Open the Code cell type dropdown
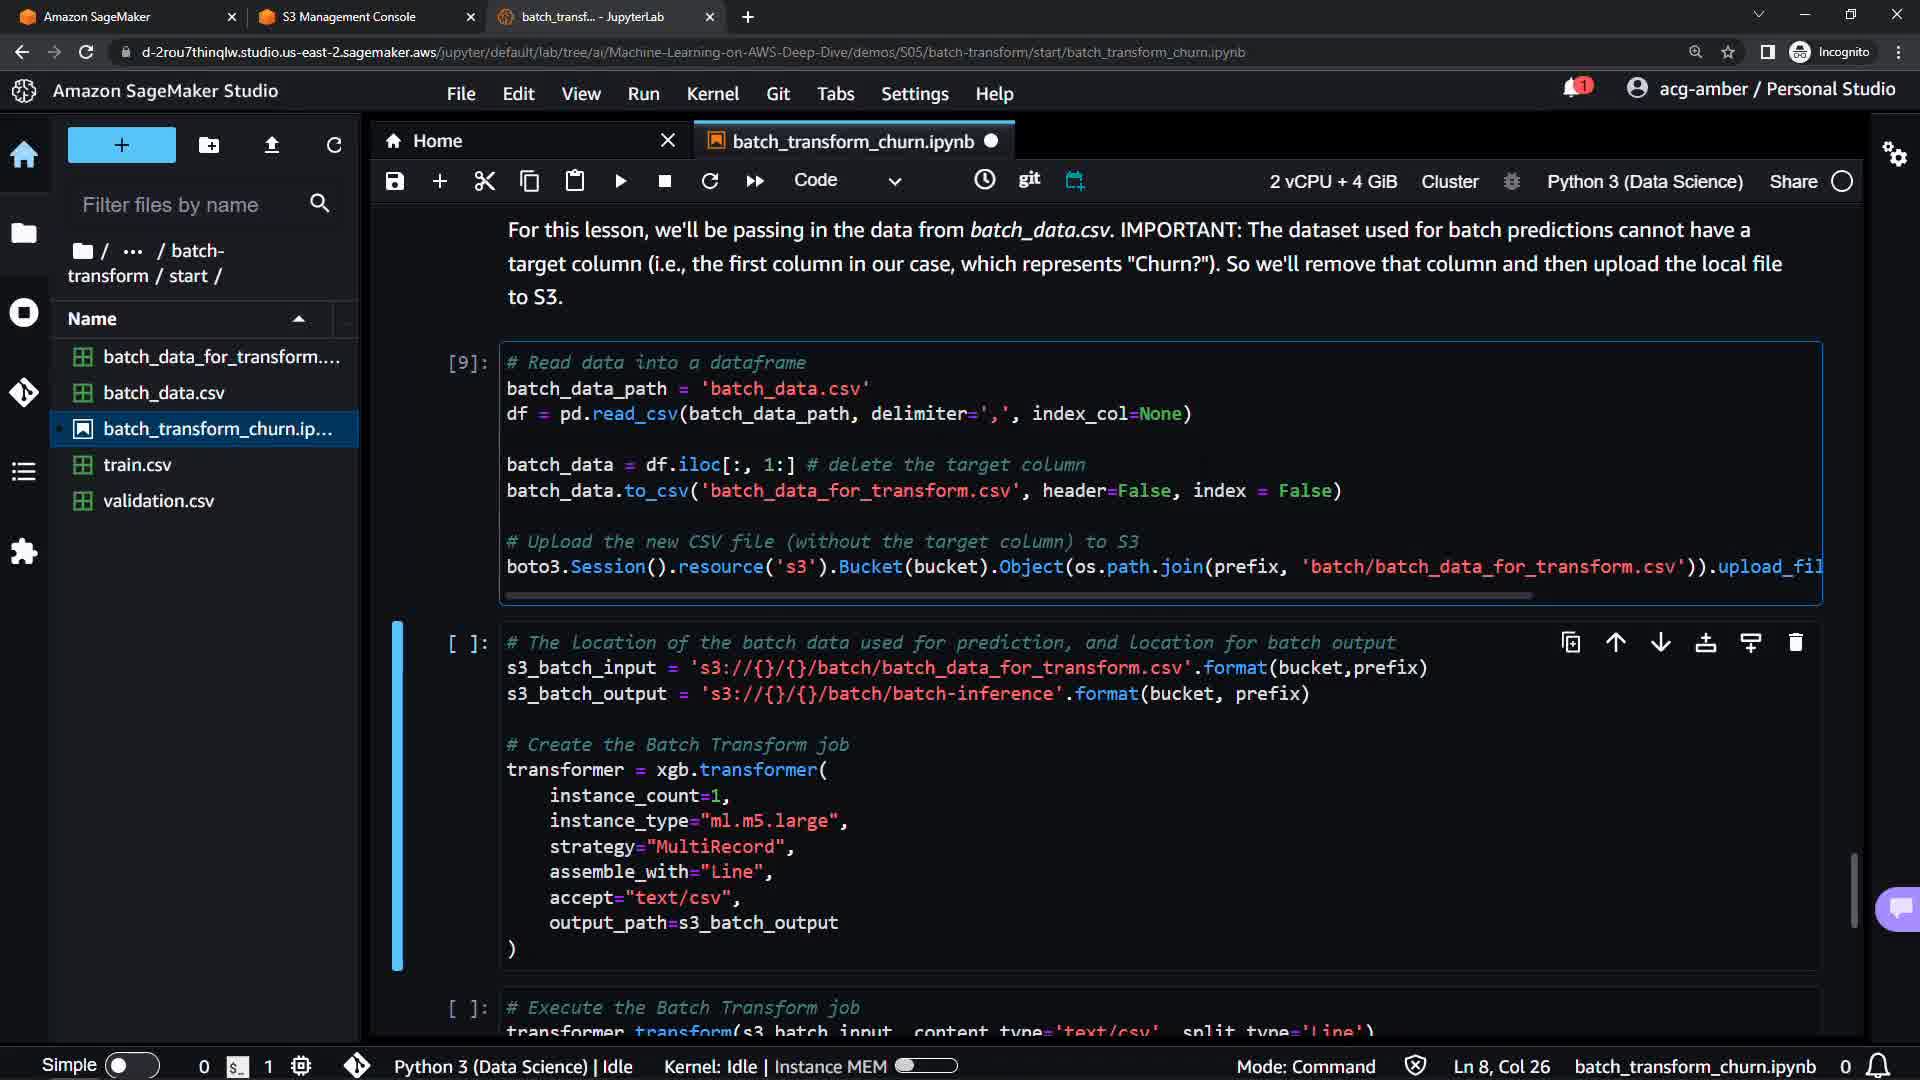Viewport: 1920px width, 1080px height. (x=846, y=181)
